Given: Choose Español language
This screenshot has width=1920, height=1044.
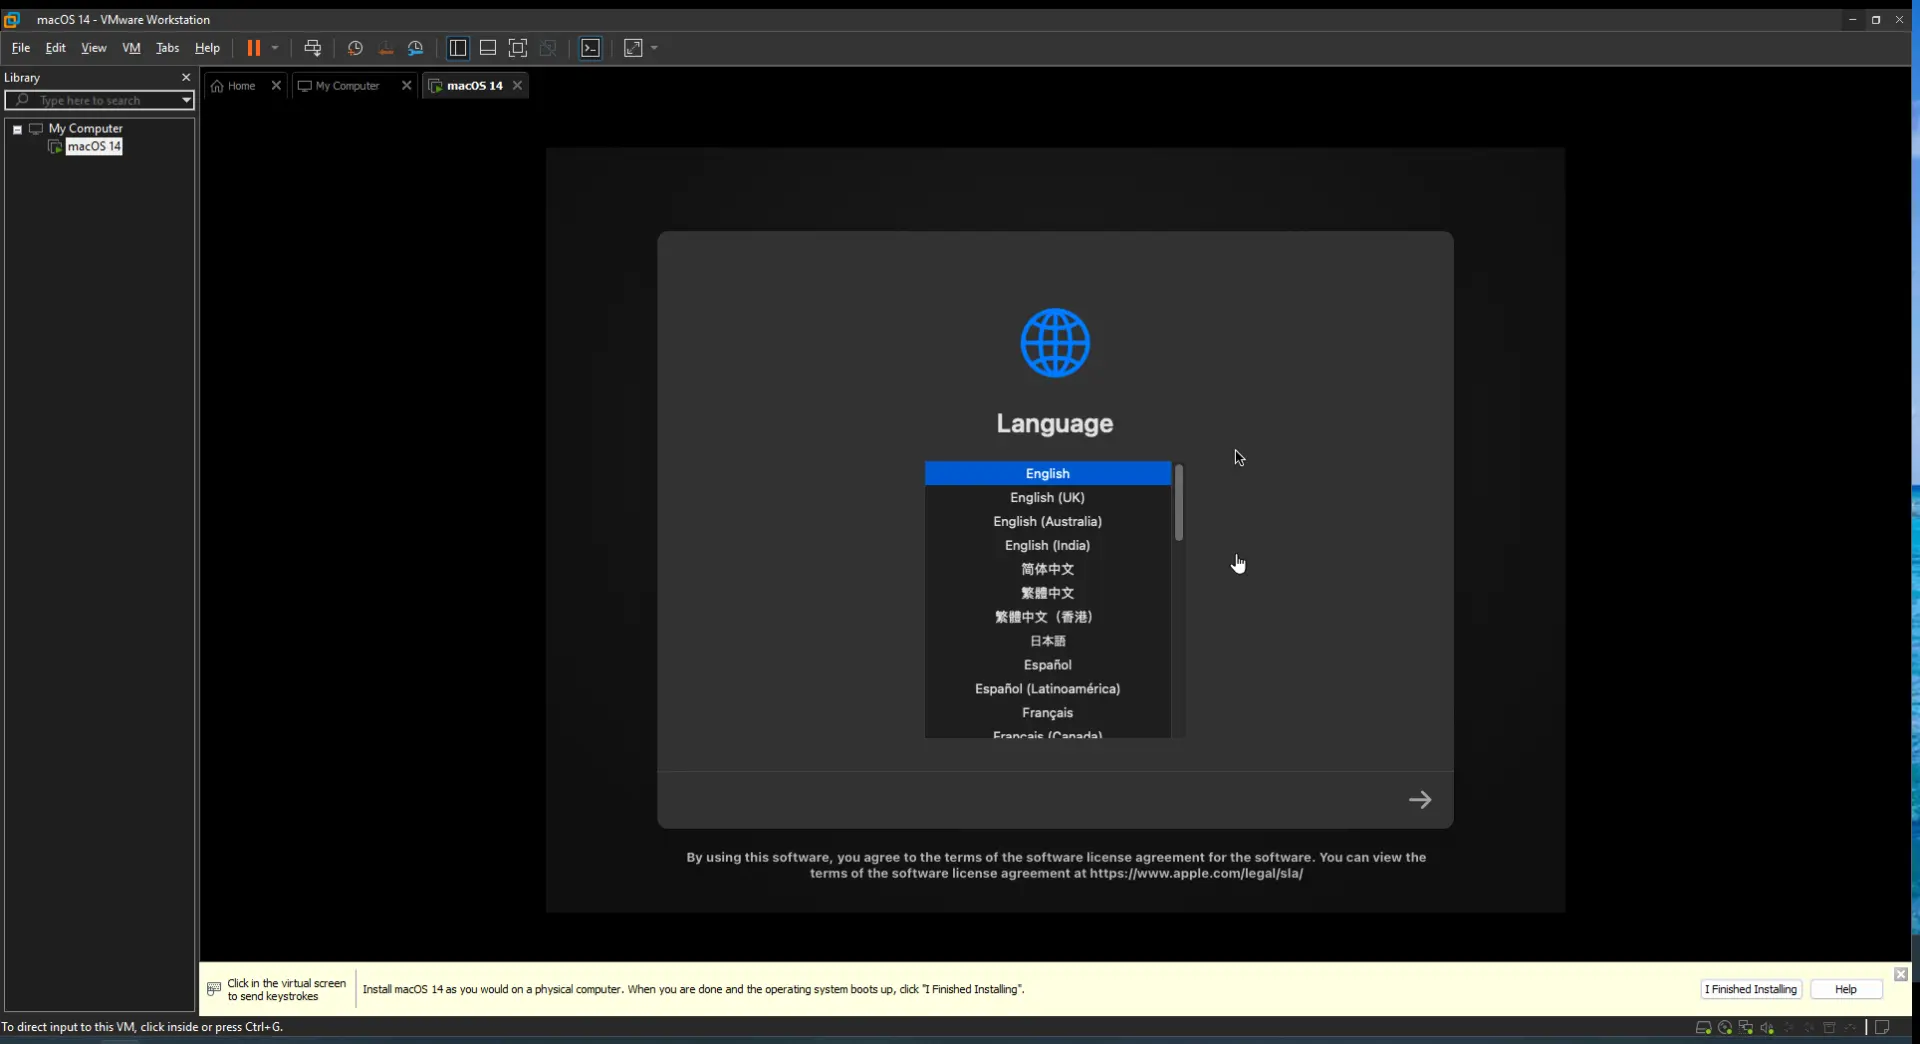Looking at the screenshot, I should point(1047,665).
